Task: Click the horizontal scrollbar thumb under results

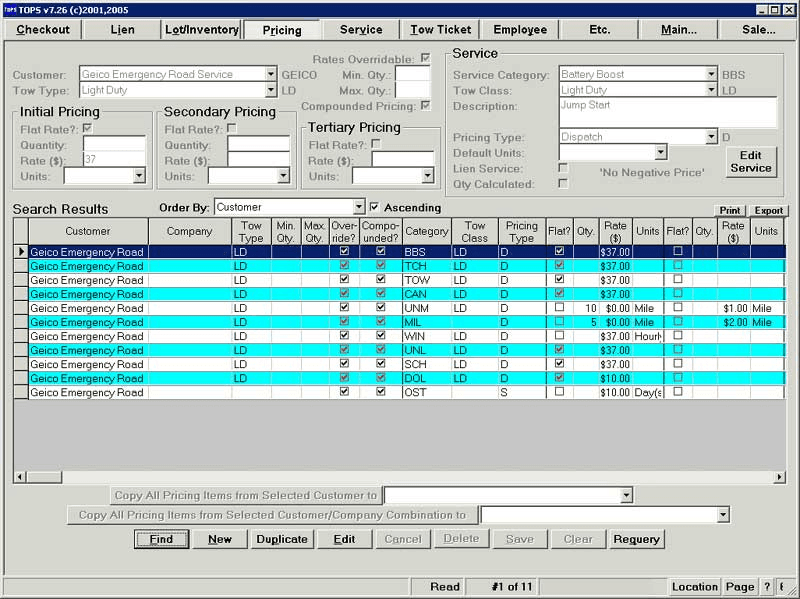Action: (x=44, y=478)
